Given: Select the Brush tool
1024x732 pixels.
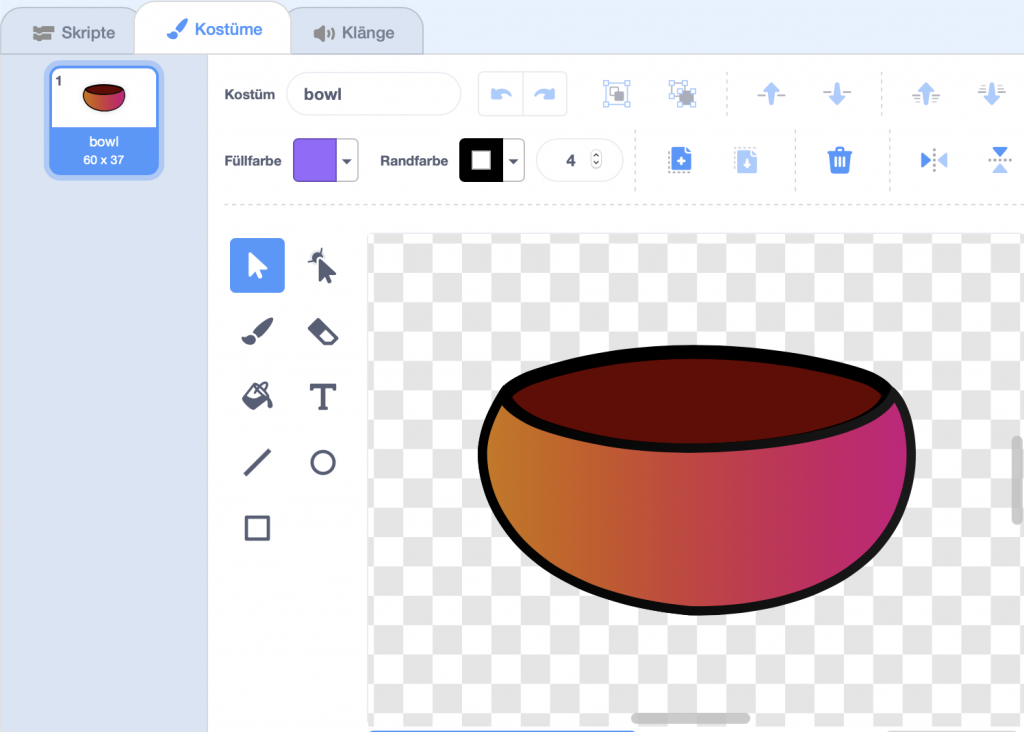Looking at the screenshot, I should tap(257, 331).
